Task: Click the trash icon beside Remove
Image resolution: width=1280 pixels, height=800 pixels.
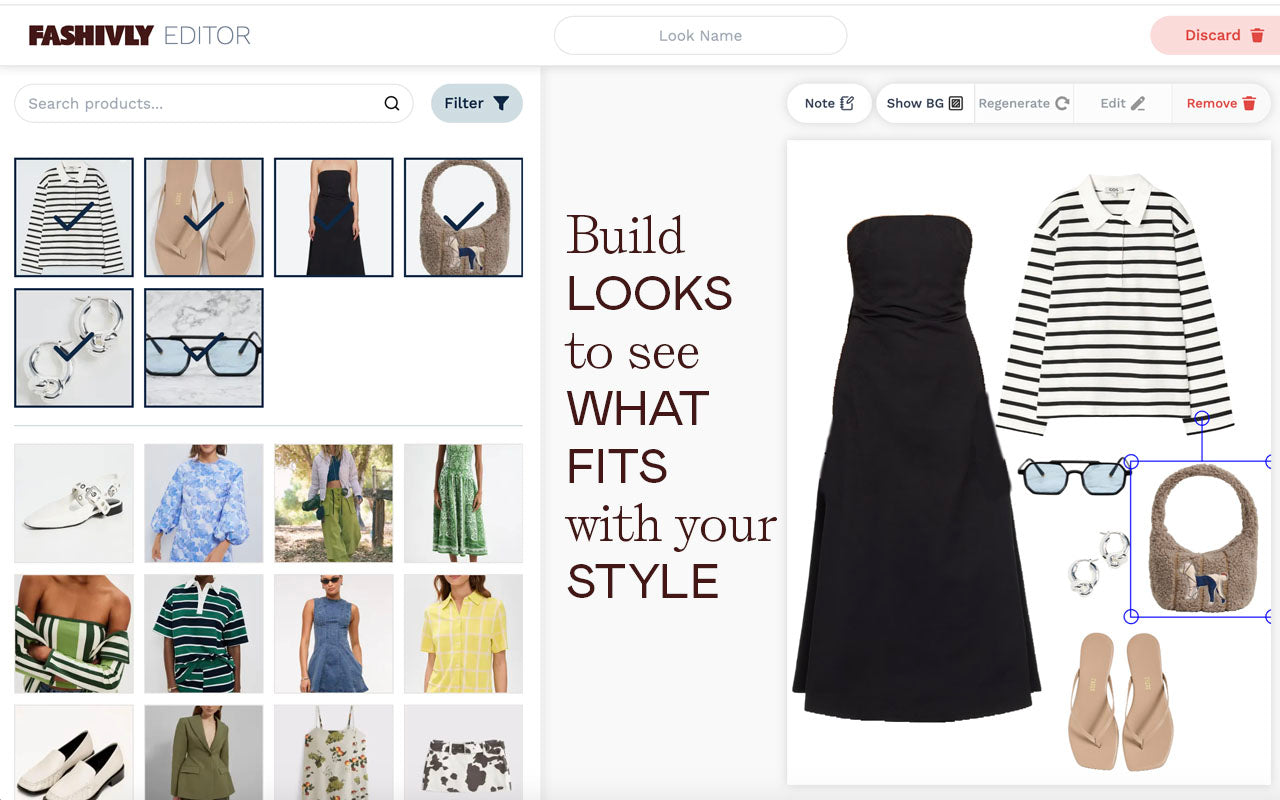Action: [x=1251, y=103]
